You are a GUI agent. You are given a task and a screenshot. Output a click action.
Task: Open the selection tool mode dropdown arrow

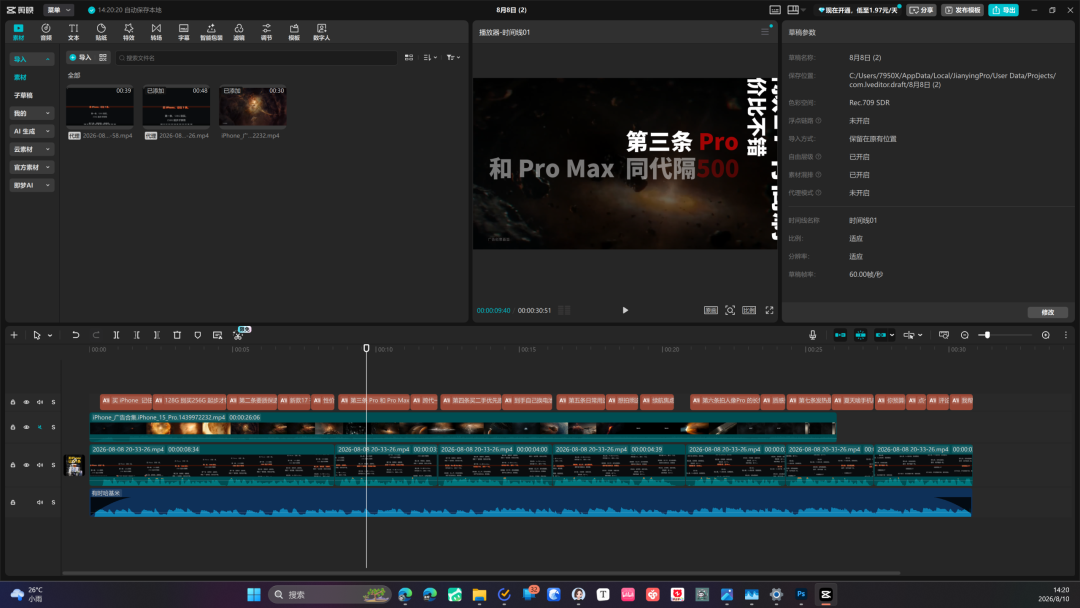point(50,335)
